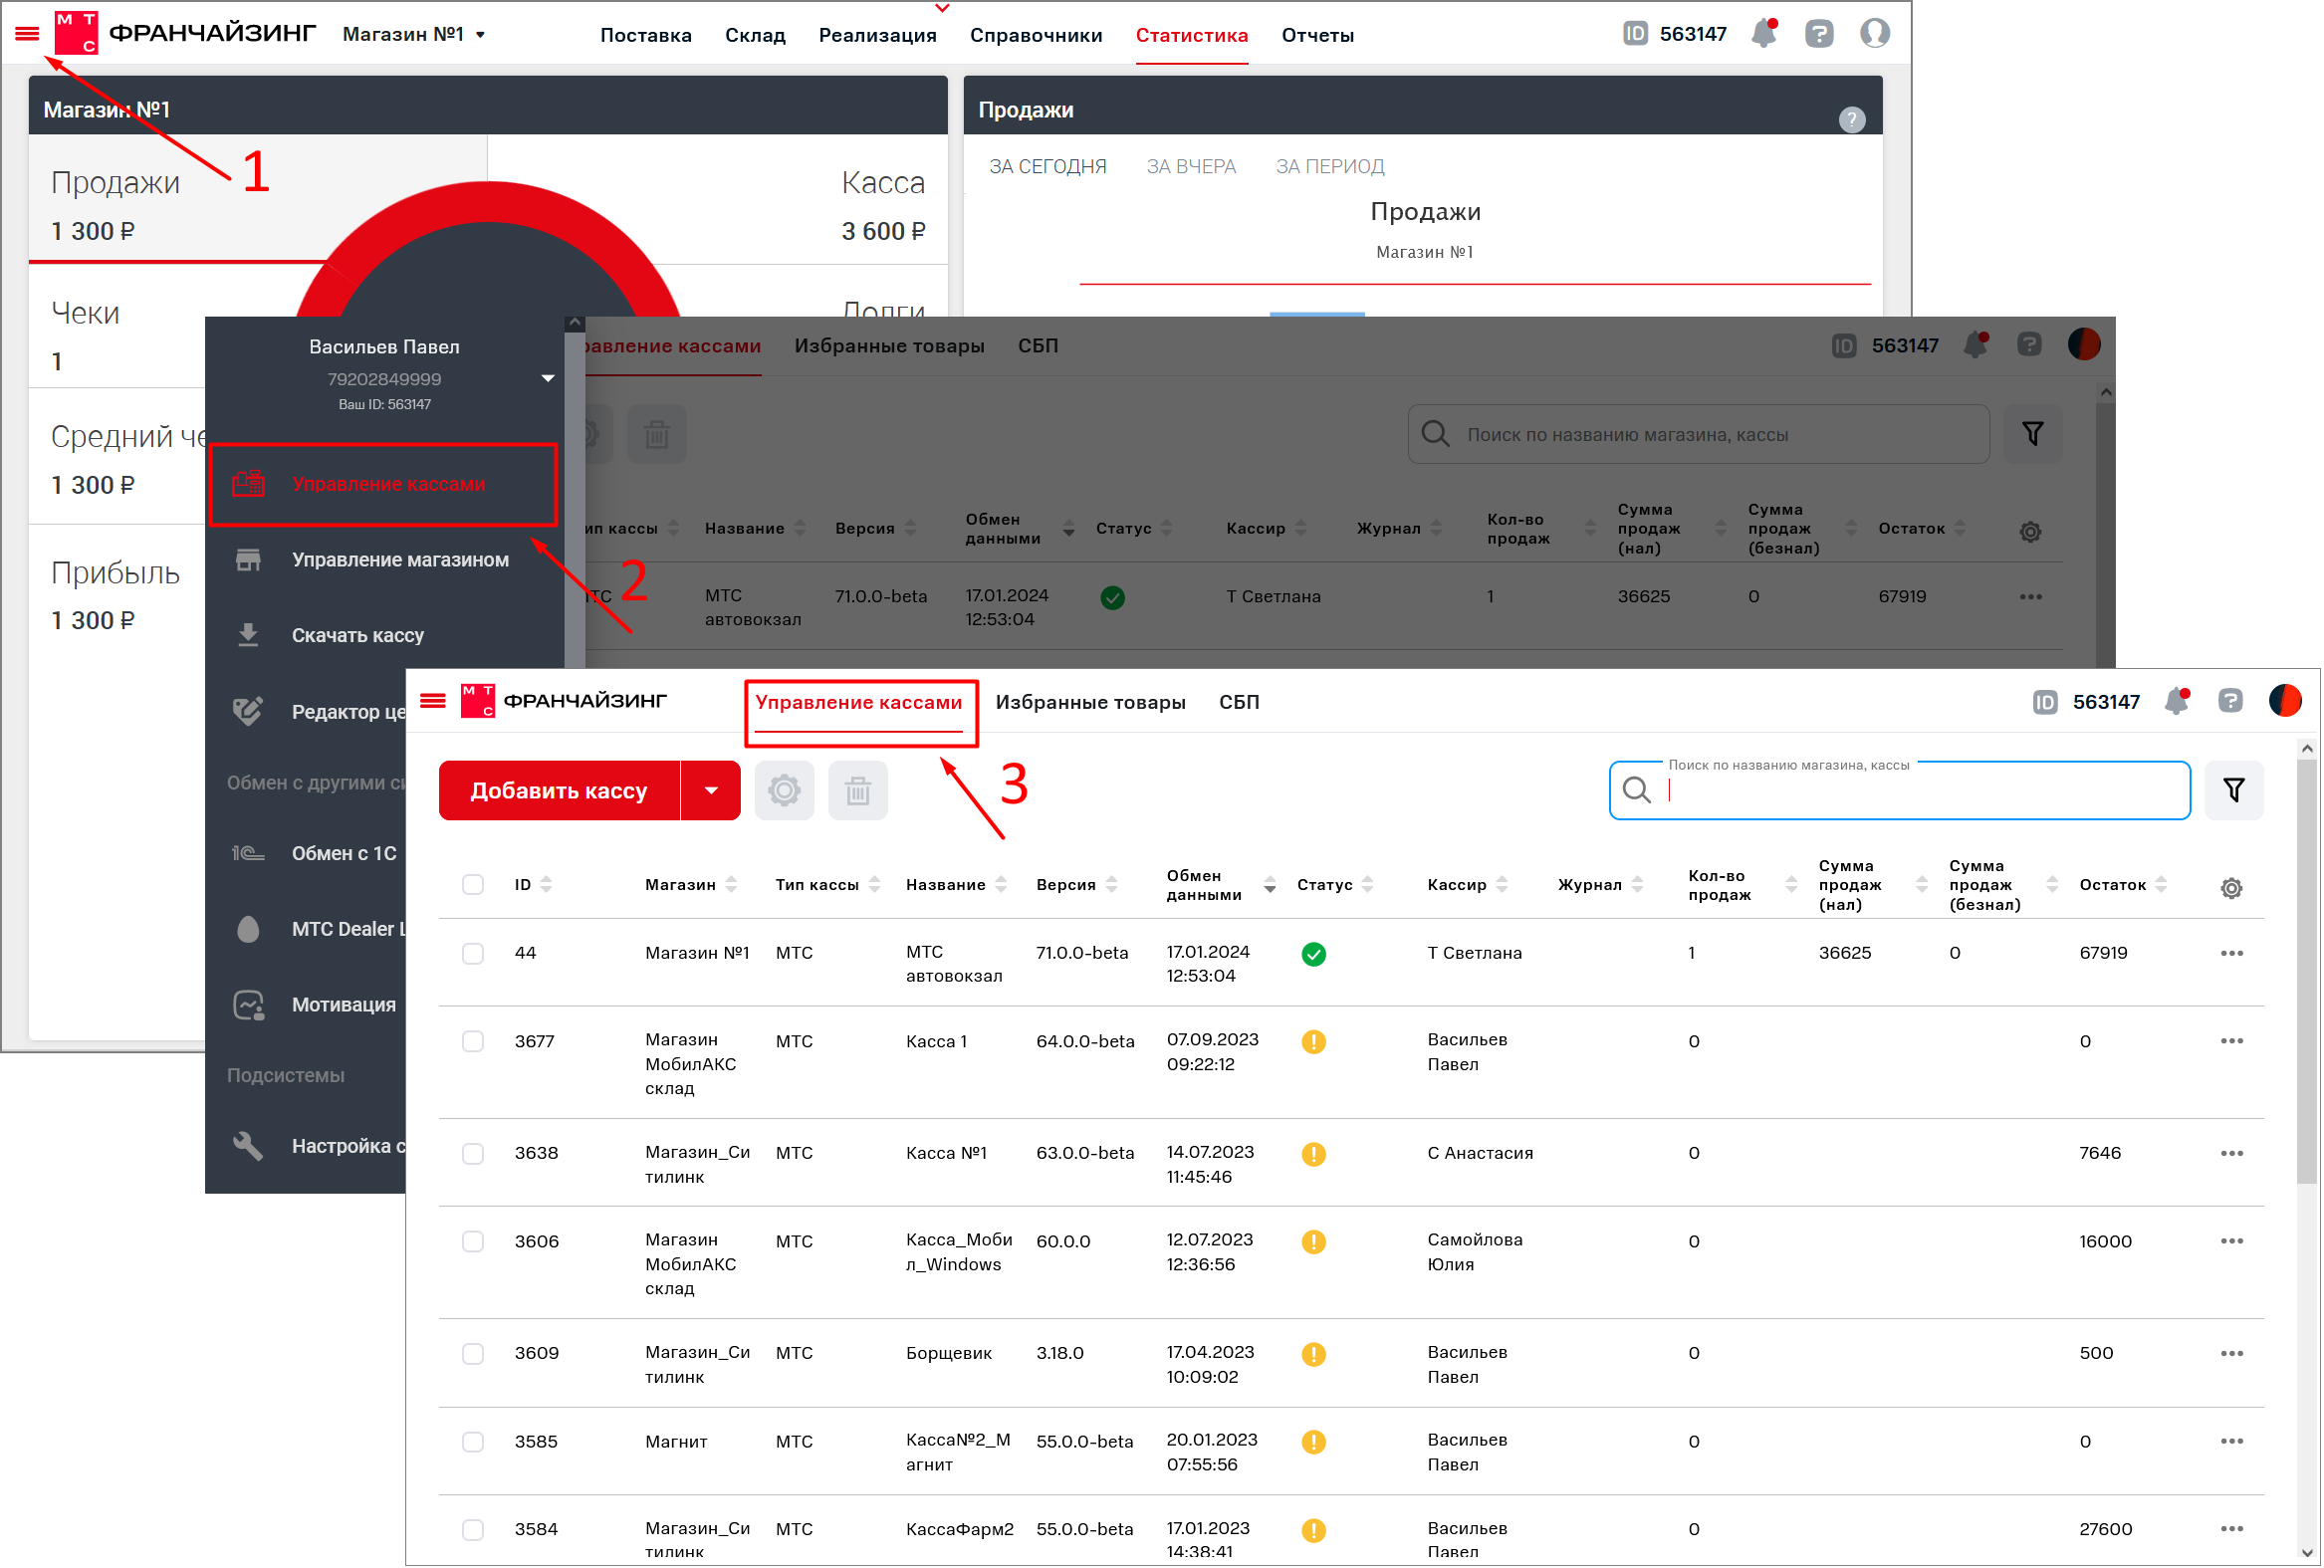Check the box for register 3584
The width and height of the screenshot is (2324, 1568).
474,1531
